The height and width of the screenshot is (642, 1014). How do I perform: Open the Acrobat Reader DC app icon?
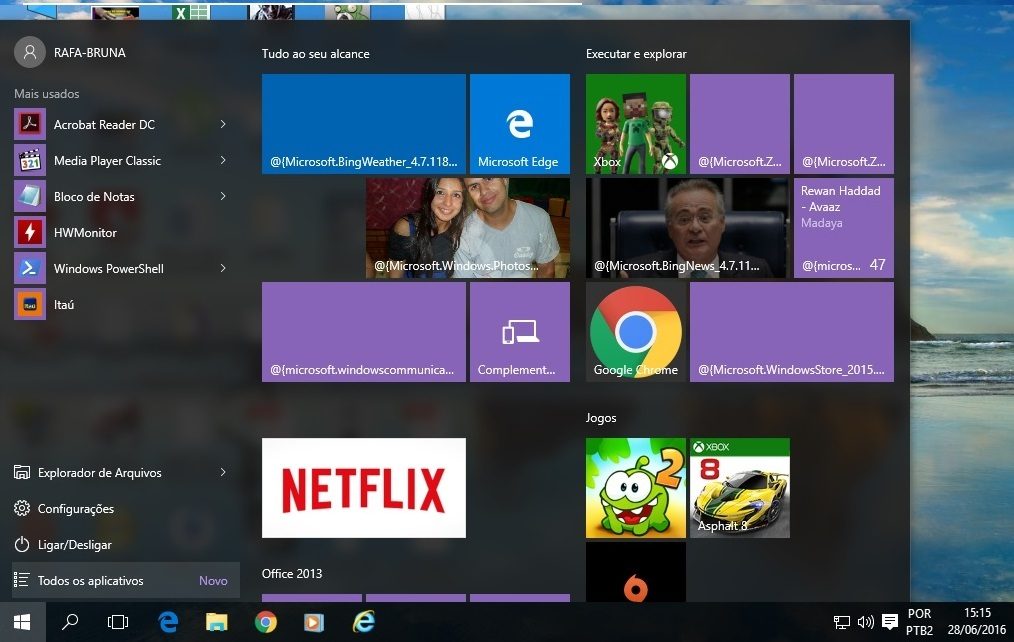[30, 124]
